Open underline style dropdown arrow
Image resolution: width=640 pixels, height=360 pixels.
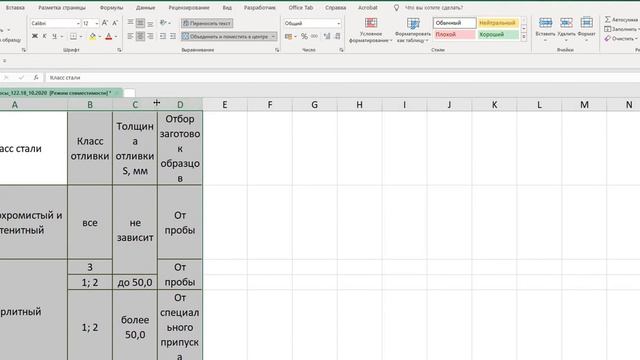click(62, 37)
